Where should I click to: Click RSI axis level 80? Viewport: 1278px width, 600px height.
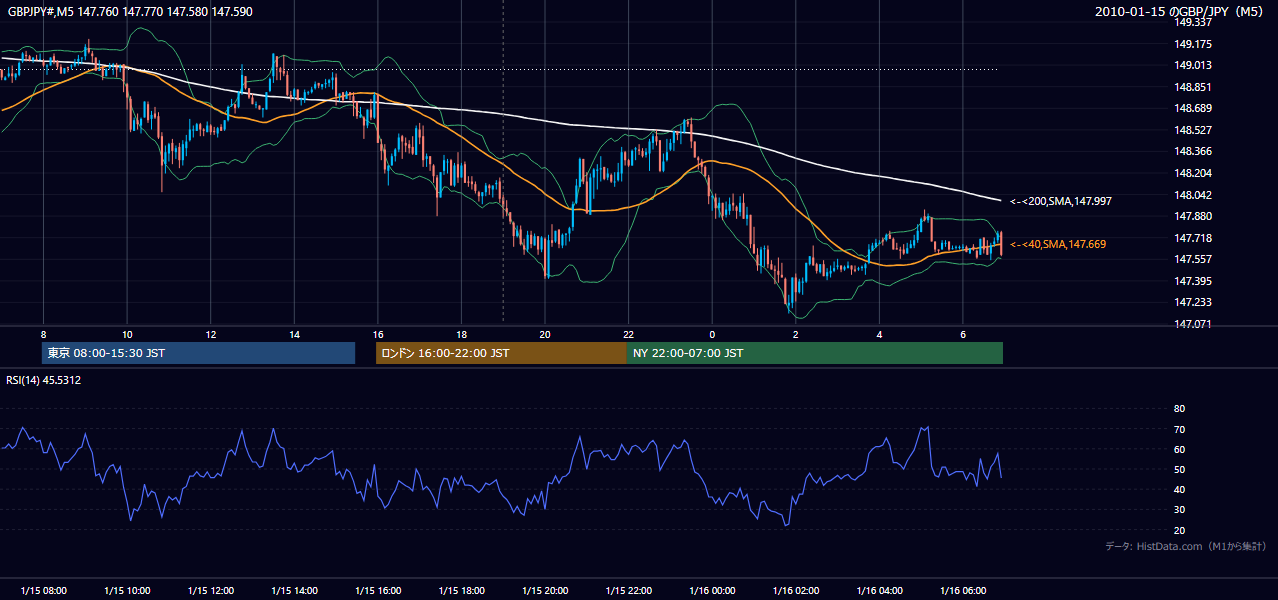click(x=1179, y=409)
